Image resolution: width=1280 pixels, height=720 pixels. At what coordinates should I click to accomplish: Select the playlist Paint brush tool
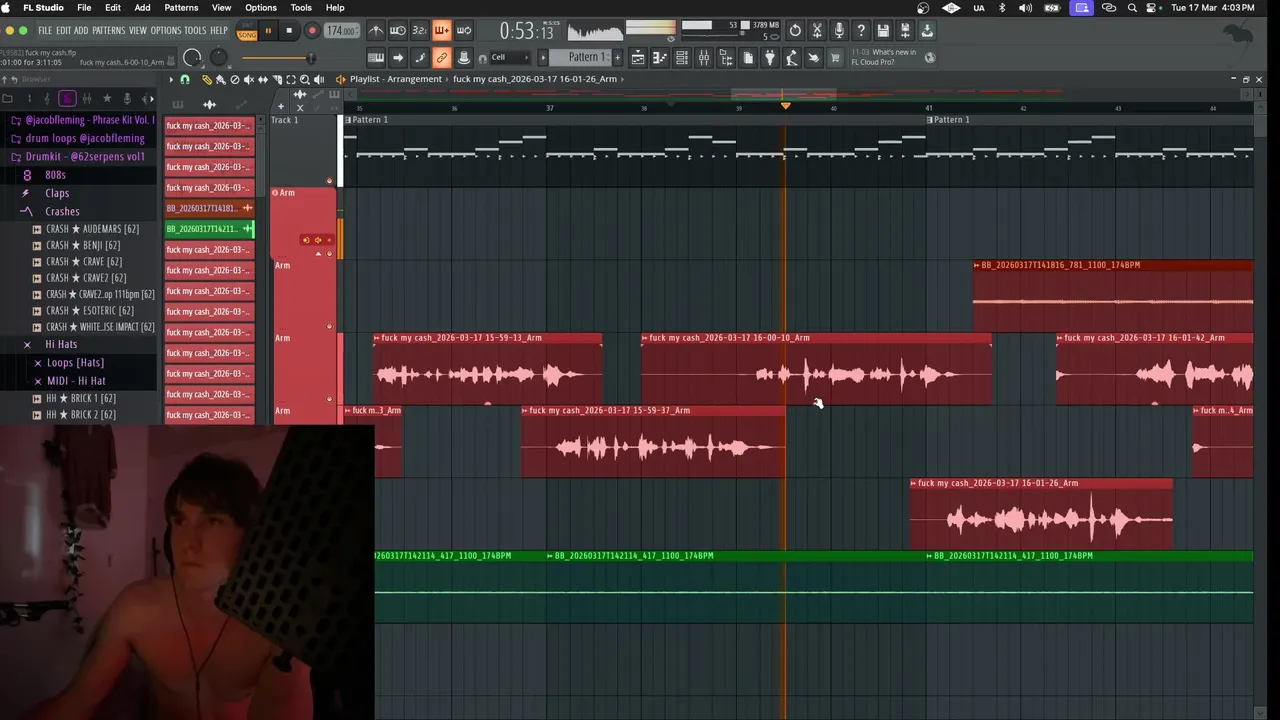click(220, 79)
